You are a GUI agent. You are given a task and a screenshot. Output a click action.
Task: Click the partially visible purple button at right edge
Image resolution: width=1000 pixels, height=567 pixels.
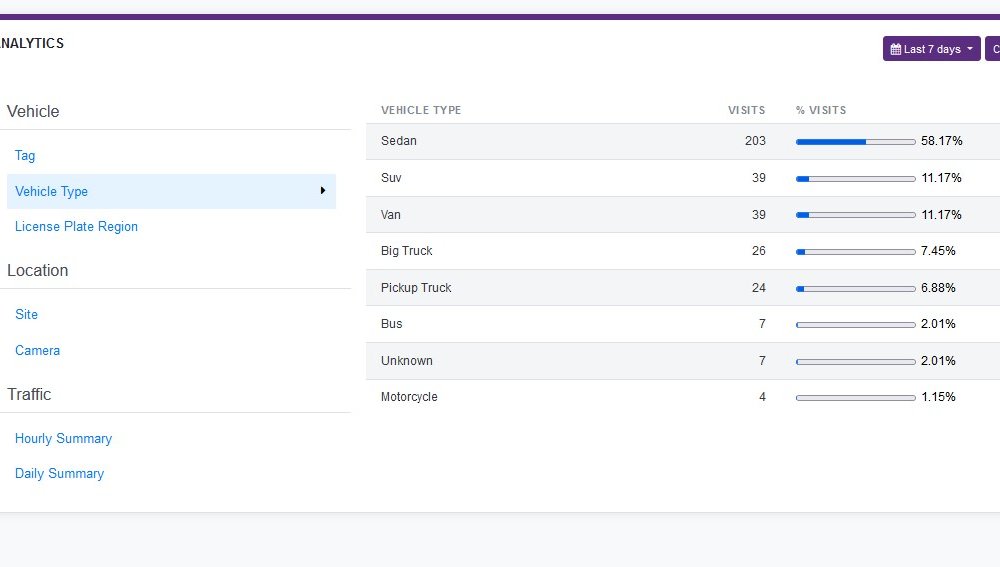993,49
